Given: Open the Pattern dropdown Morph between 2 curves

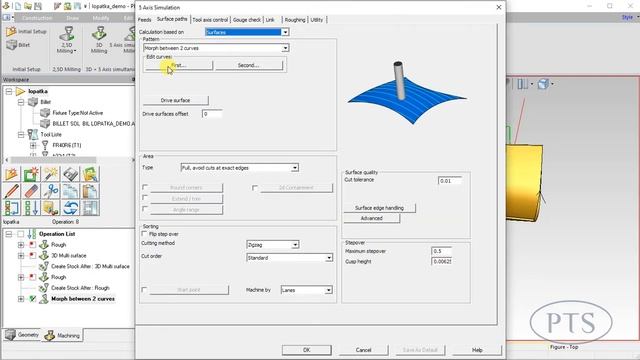Looking at the screenshot, I should [285, 48].
